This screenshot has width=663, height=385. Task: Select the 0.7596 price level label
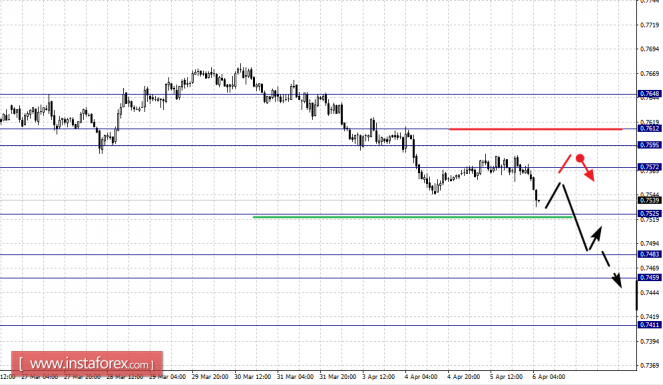pos(649,145)
